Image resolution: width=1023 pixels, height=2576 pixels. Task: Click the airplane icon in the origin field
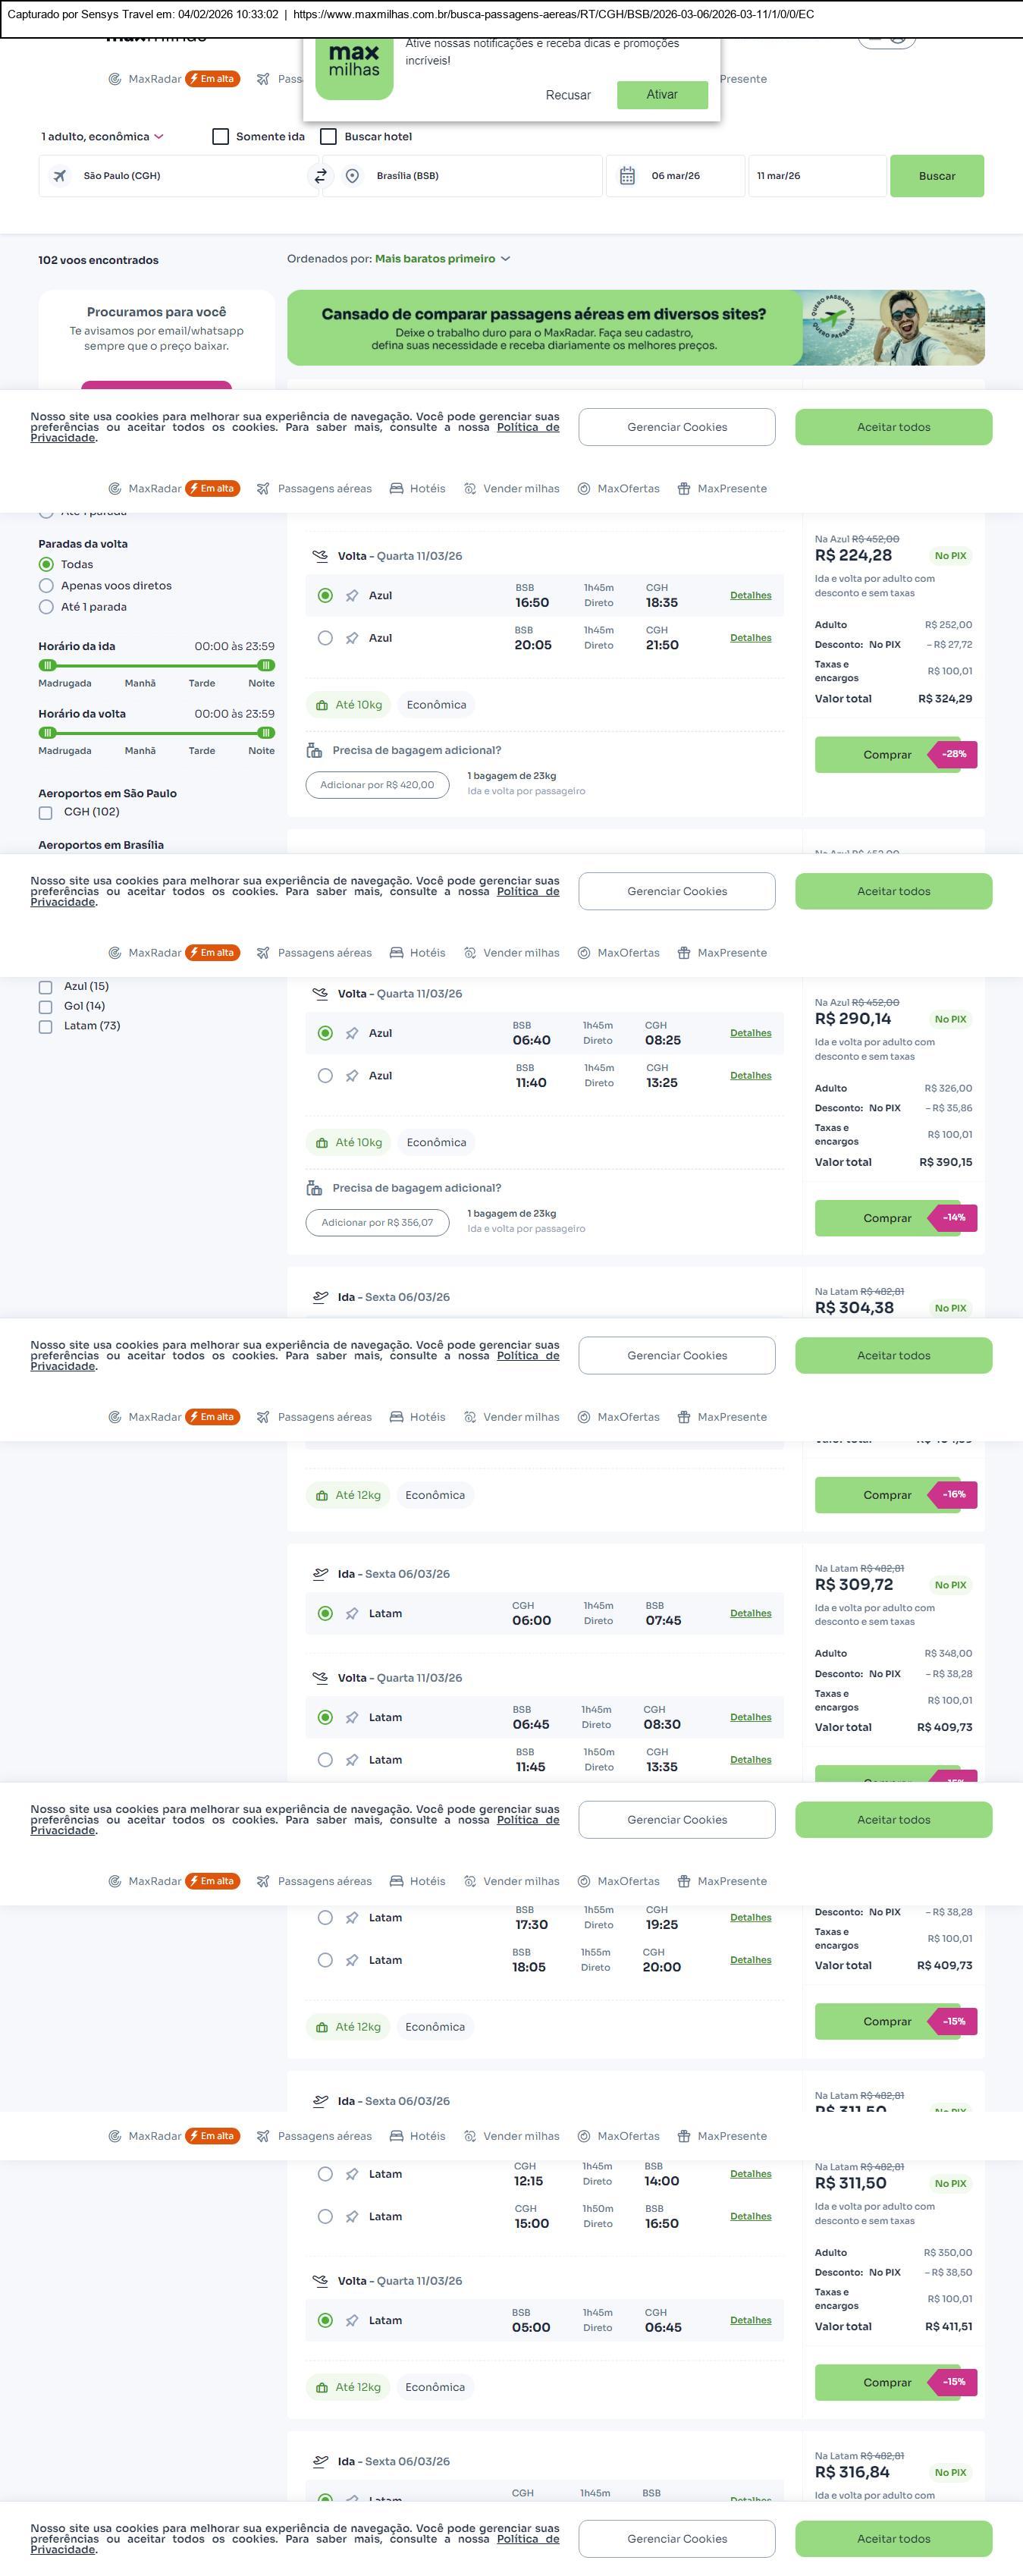(60, 176)
